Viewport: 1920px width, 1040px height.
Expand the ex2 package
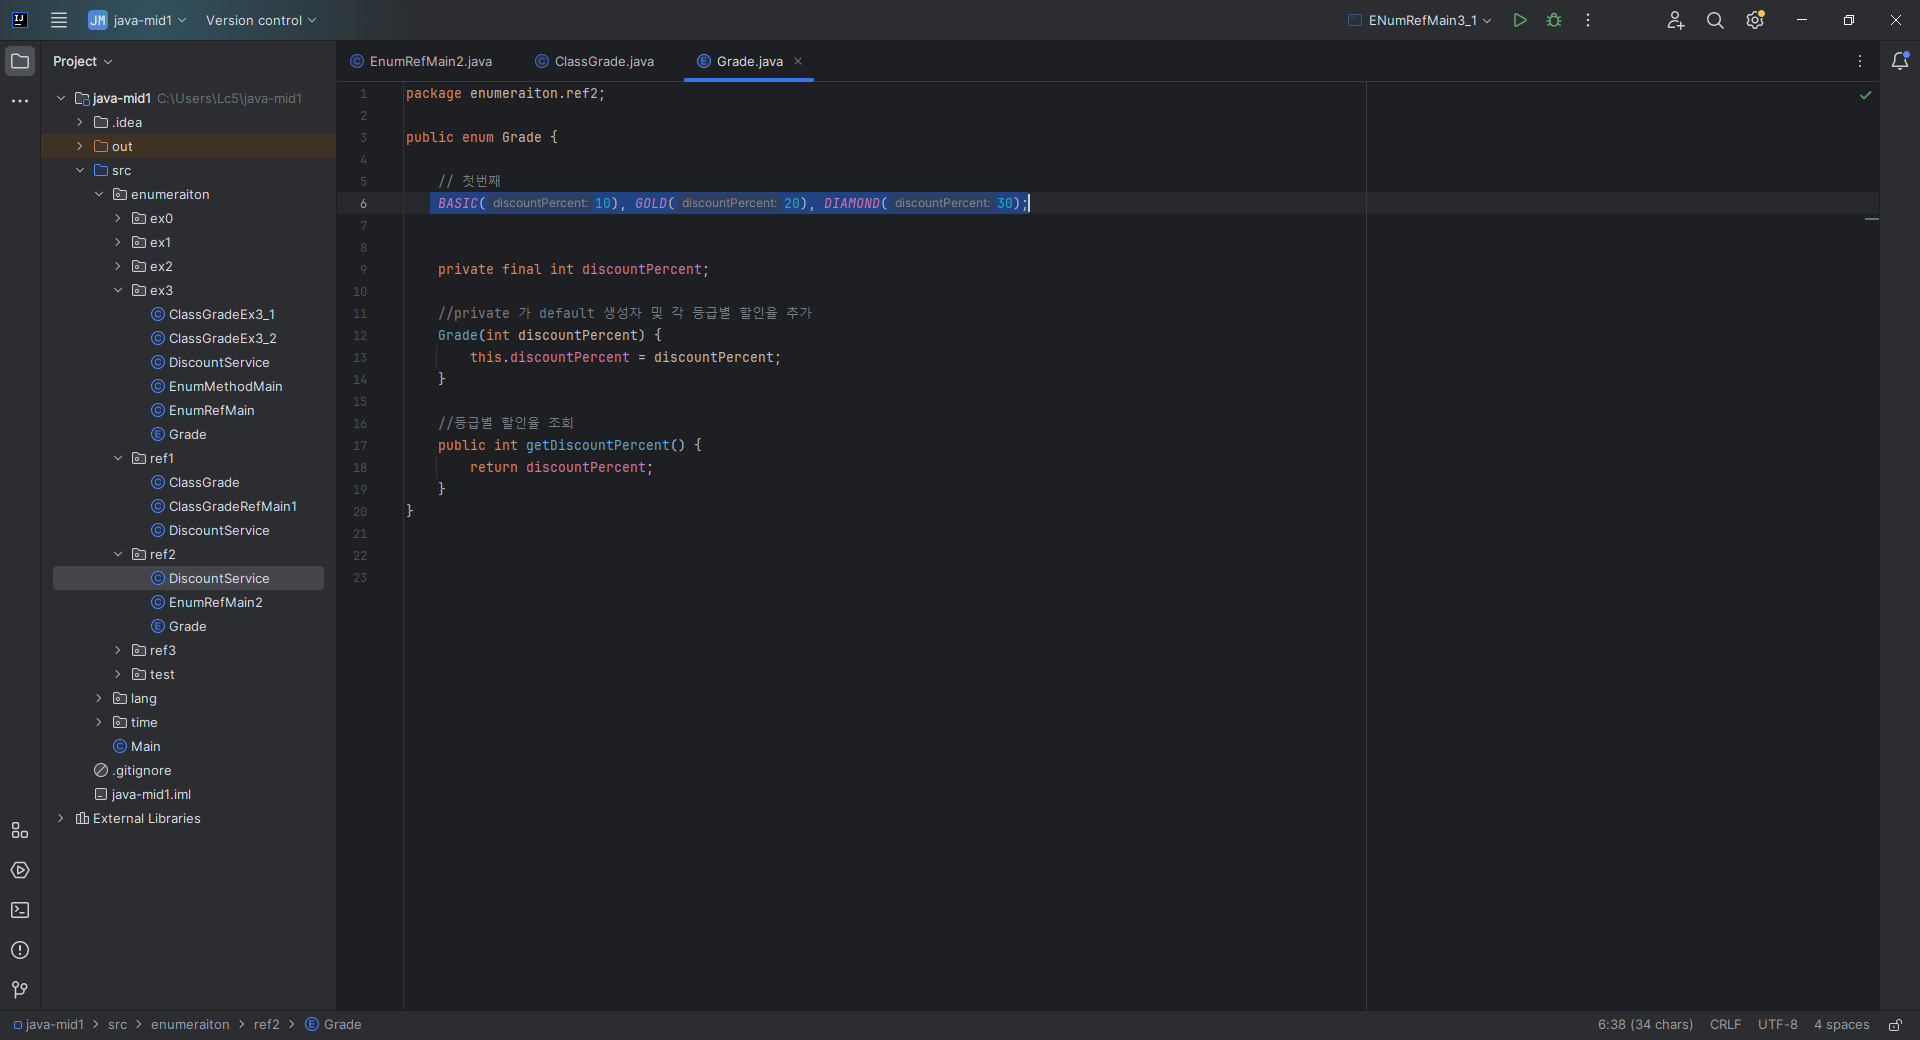(118, 266)
